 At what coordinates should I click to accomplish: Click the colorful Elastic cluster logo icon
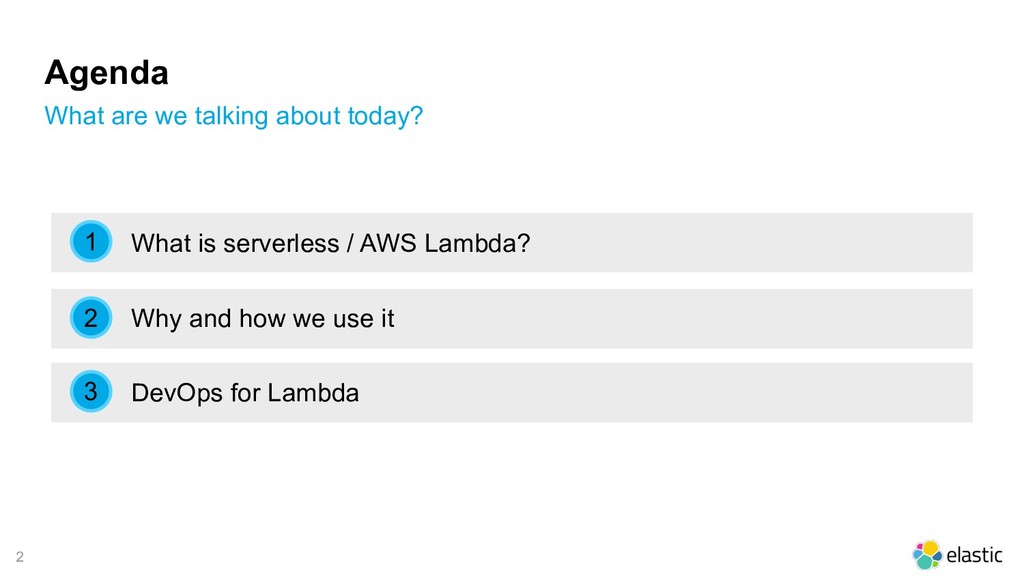click(x=927, y=555)
